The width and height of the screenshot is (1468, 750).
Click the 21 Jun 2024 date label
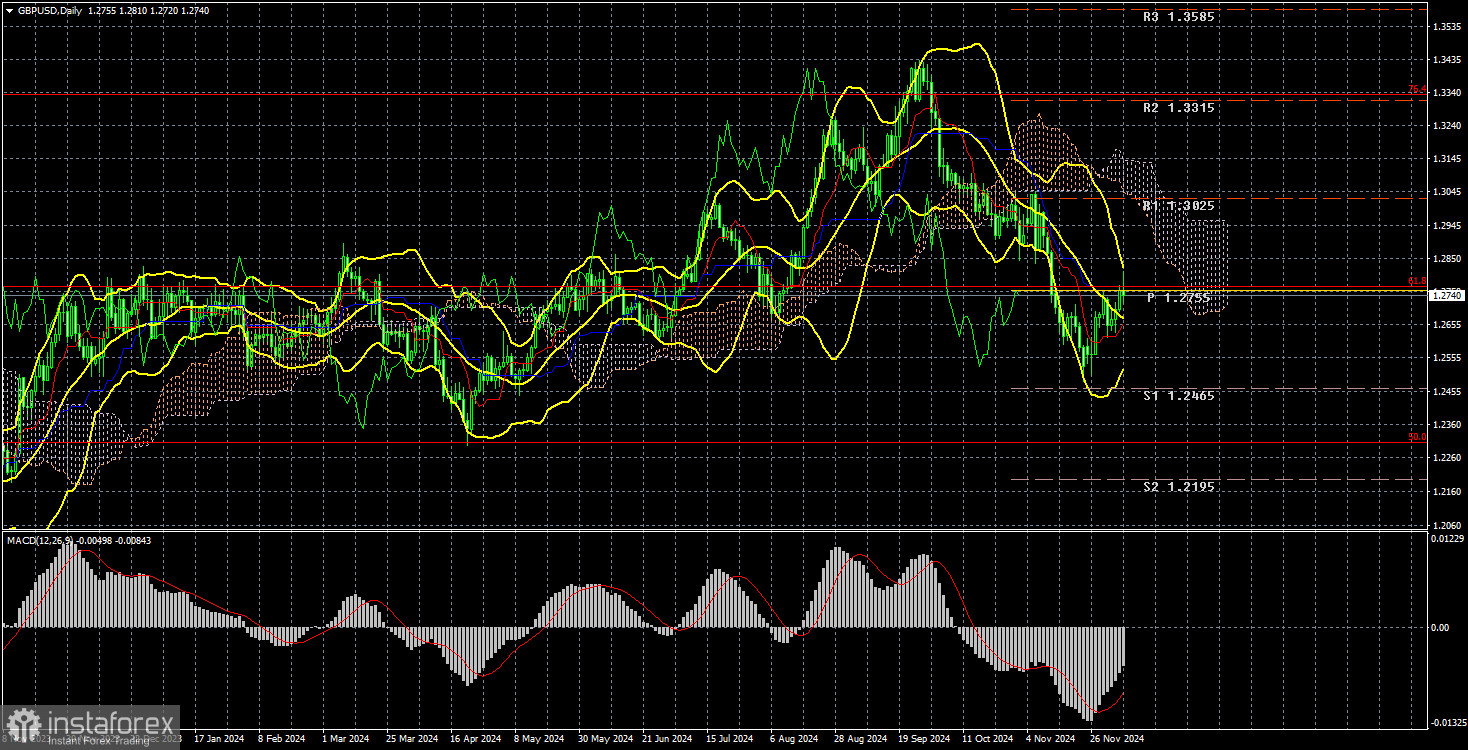pos(667,739)
